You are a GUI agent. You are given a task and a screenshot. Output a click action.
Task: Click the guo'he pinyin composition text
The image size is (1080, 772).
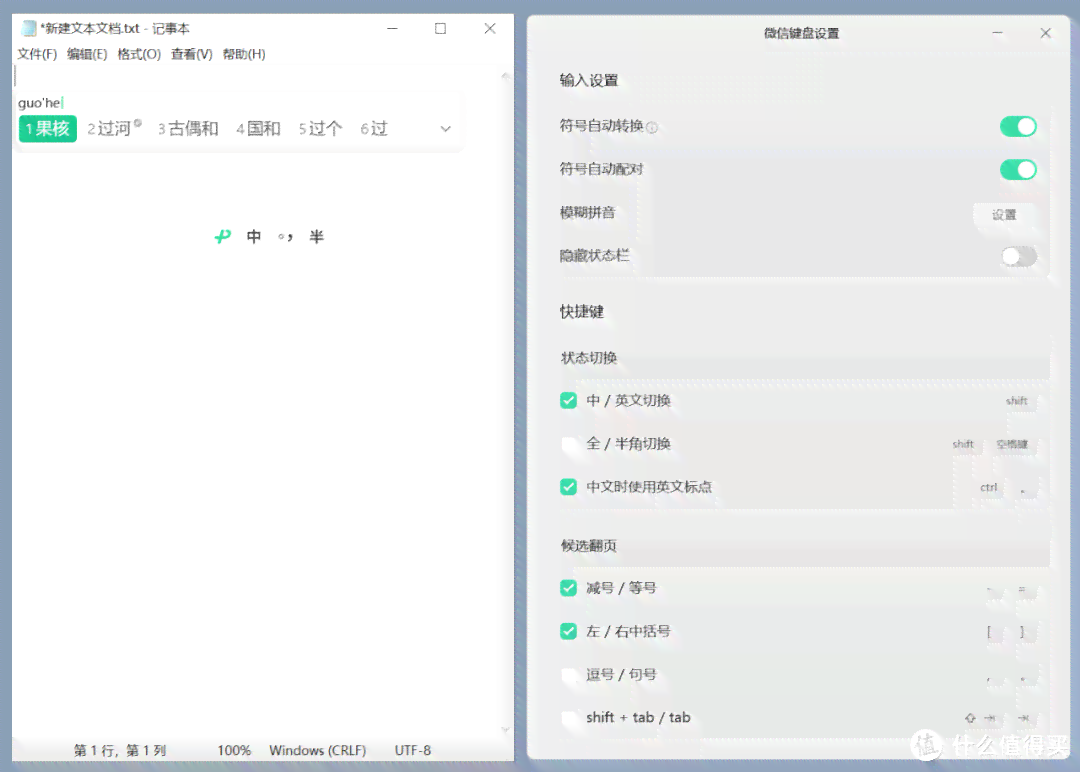point(39,103)
